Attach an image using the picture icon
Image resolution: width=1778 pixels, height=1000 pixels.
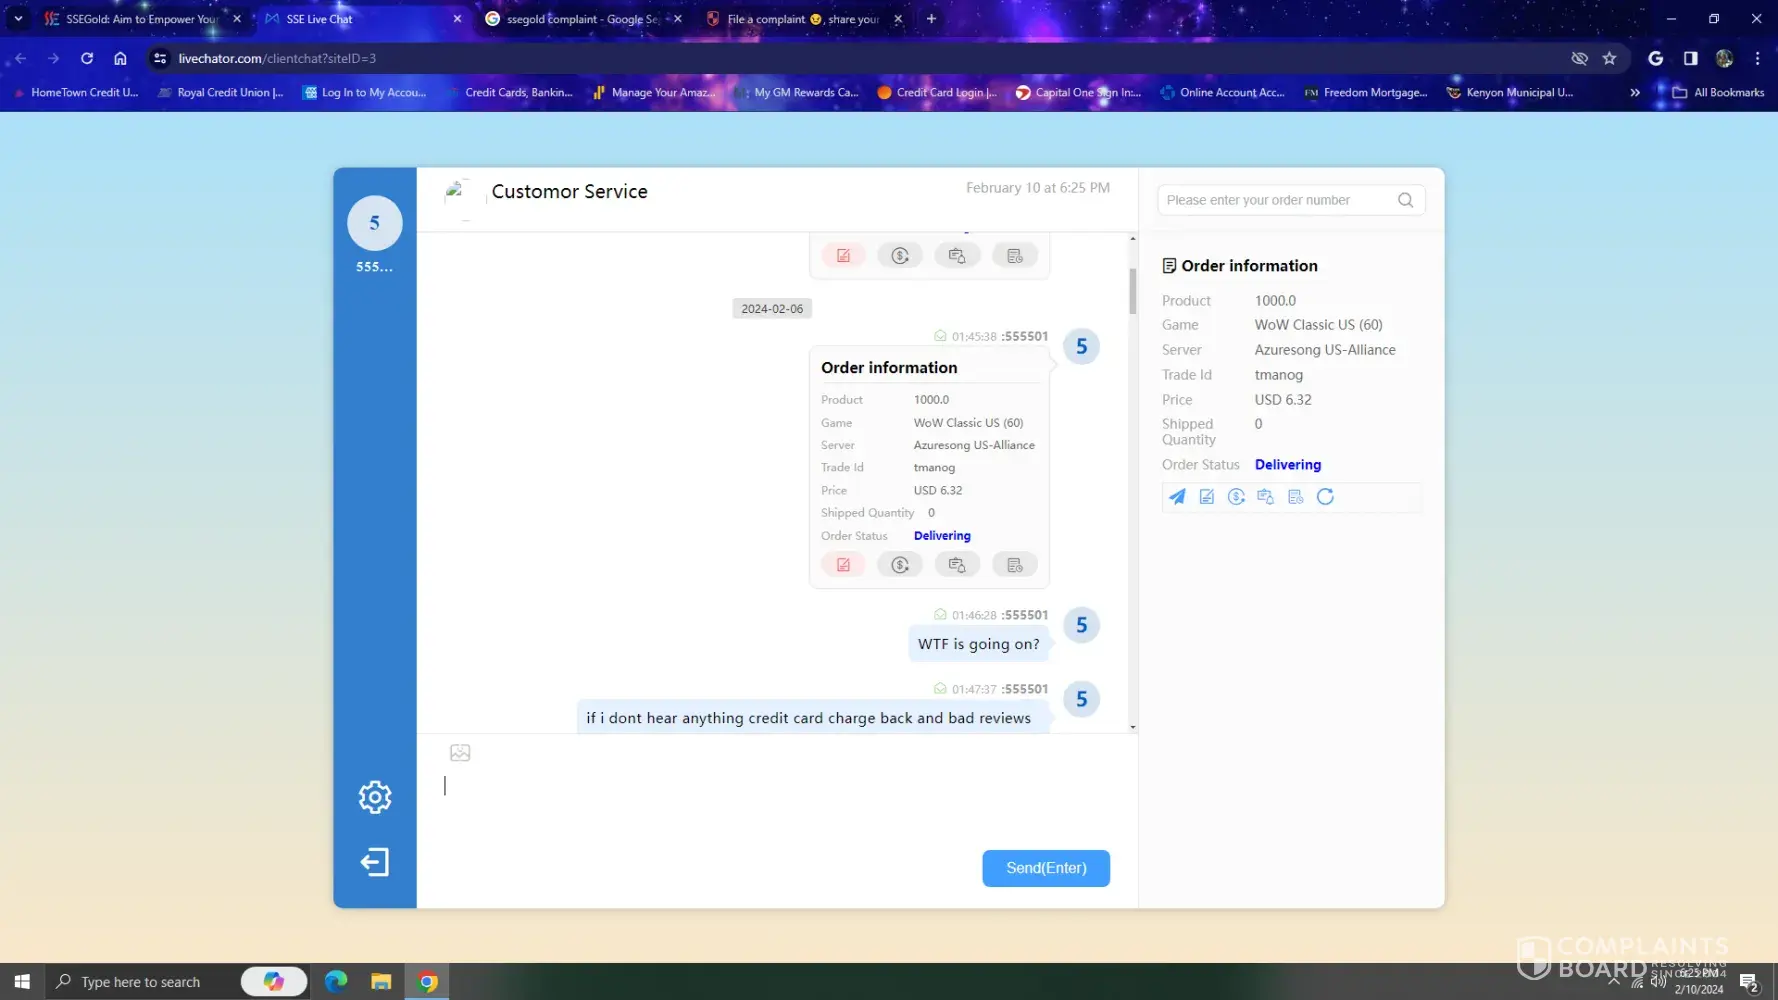click(460, 753)
